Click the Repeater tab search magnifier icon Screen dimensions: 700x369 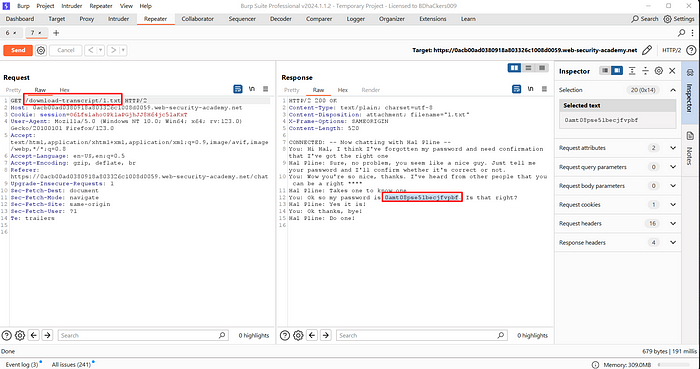coord(681,33)
